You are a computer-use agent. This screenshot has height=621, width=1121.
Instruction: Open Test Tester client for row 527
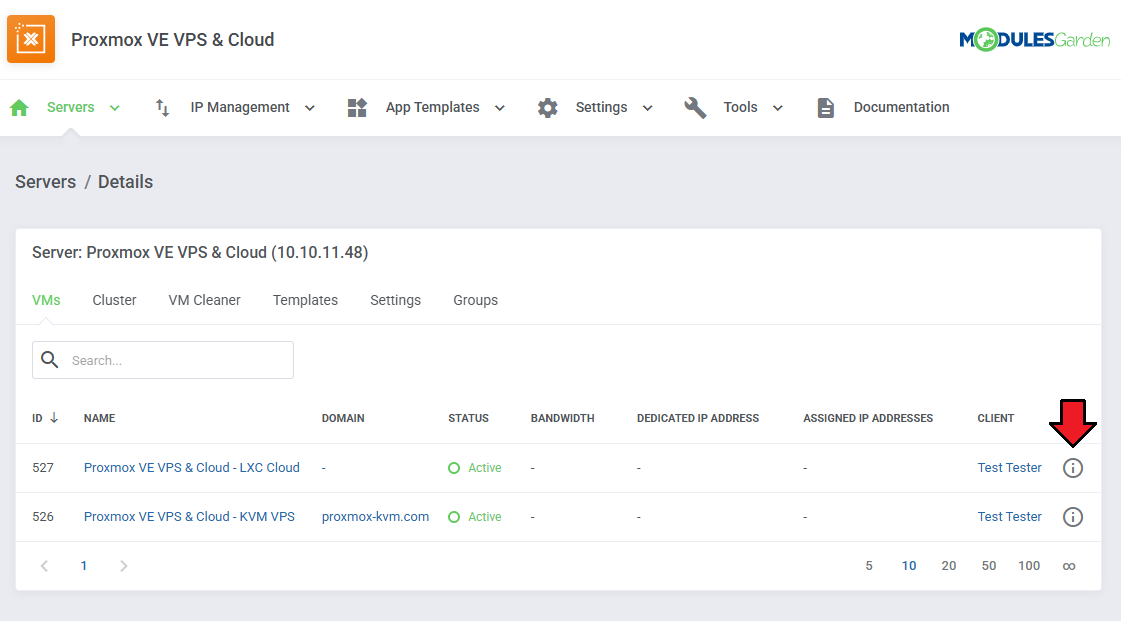pyautogui.click(x=1009, y=467)
